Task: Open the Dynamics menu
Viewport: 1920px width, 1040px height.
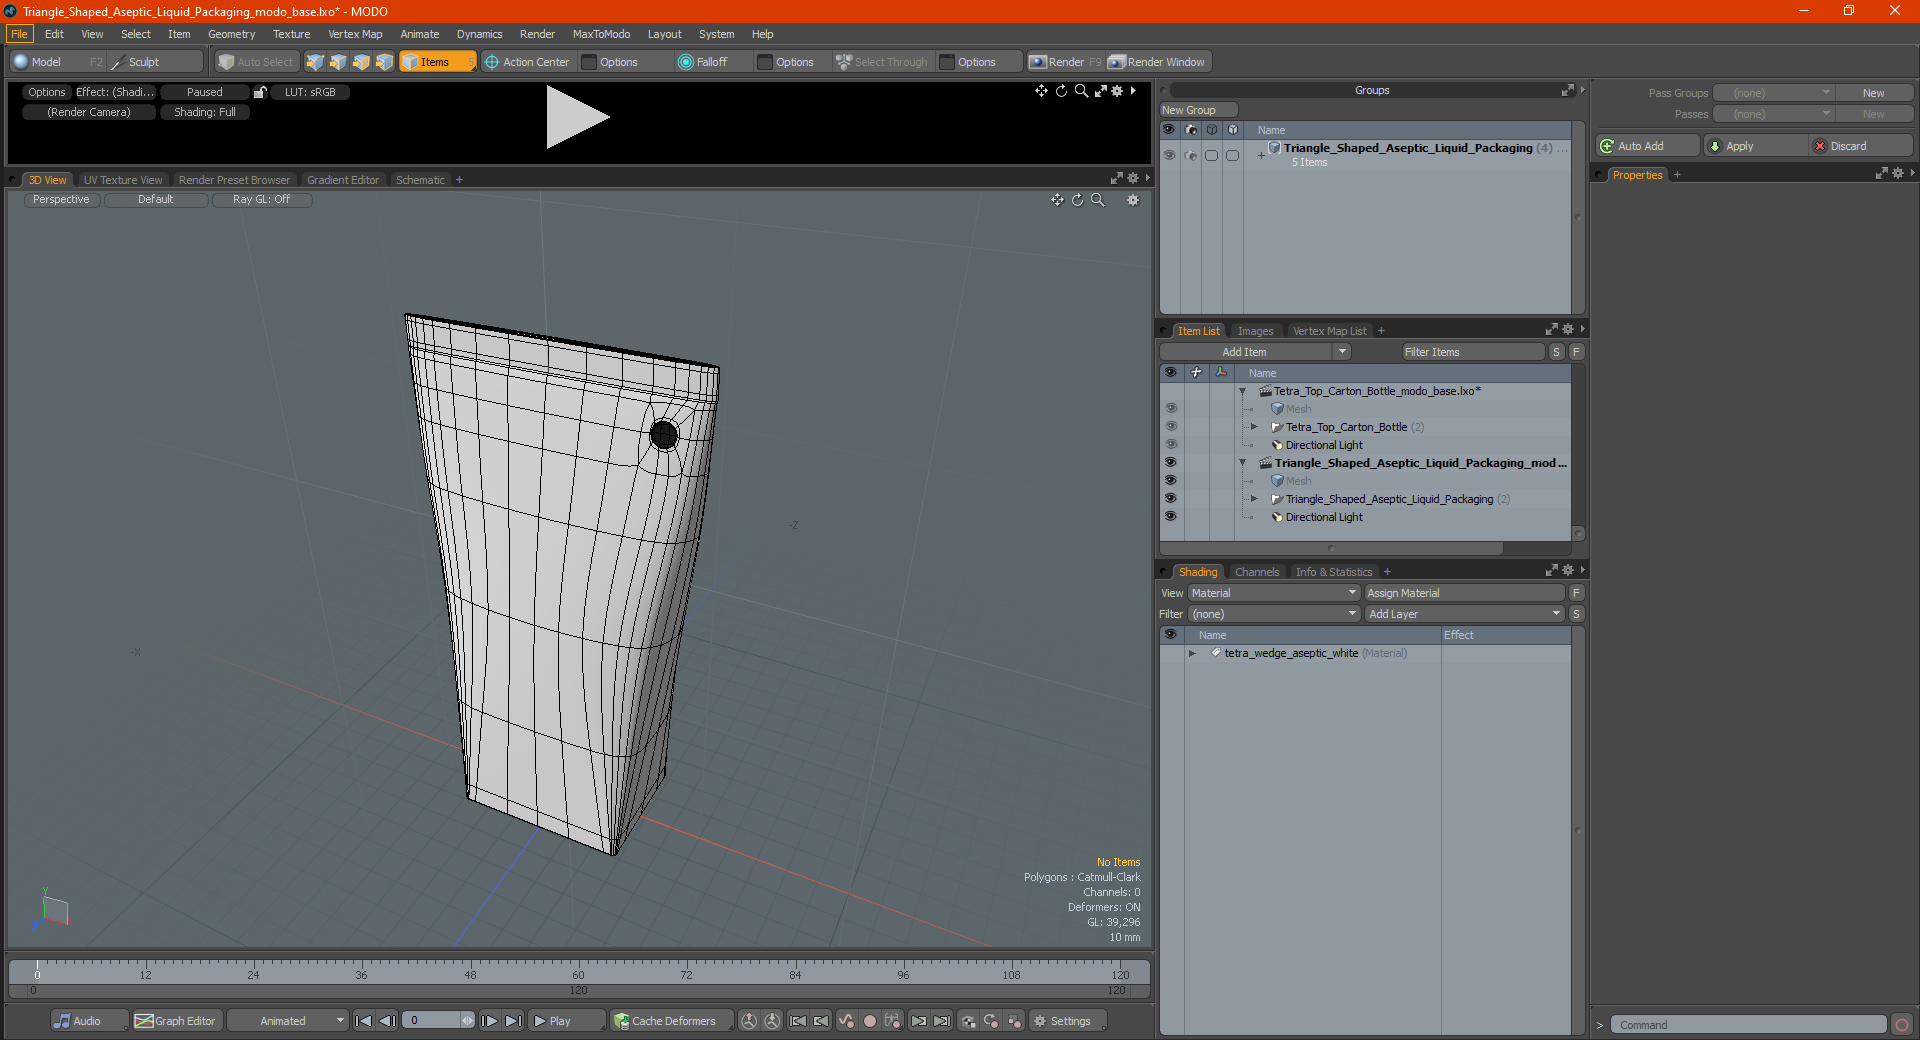Action: click(x=479, y=34)
